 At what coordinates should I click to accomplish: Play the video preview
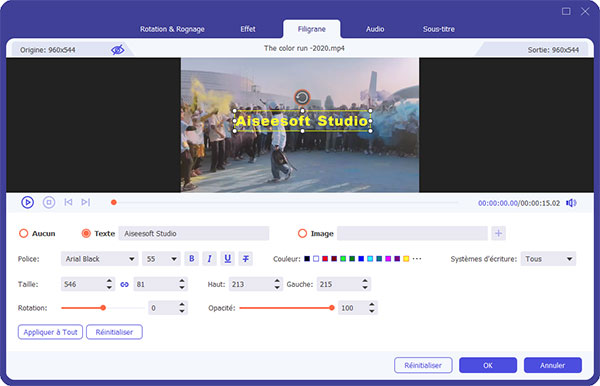coord(28,202)
